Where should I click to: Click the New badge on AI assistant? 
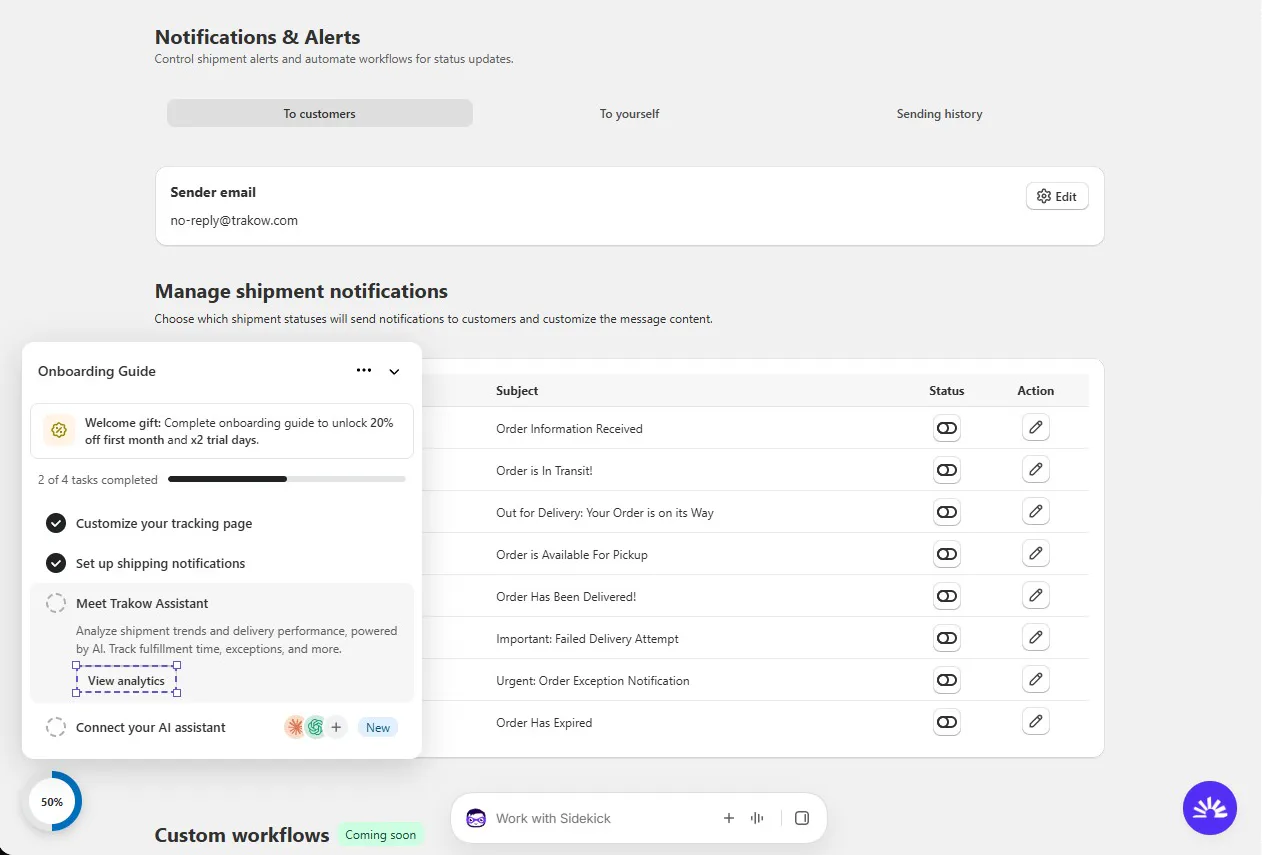click(378, 727)
